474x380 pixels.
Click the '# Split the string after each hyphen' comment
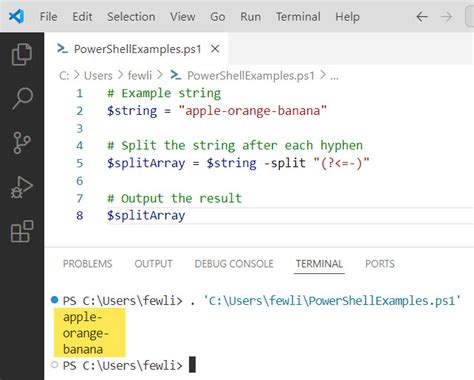click(235, 145)
